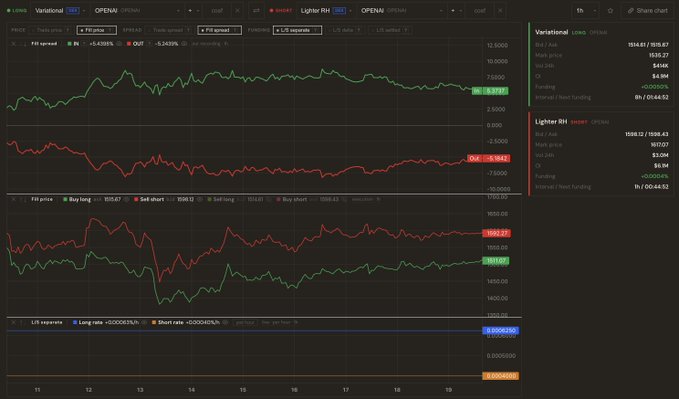
Task: Open info icon beside Sell short price
Action: (x=199, y=199)
